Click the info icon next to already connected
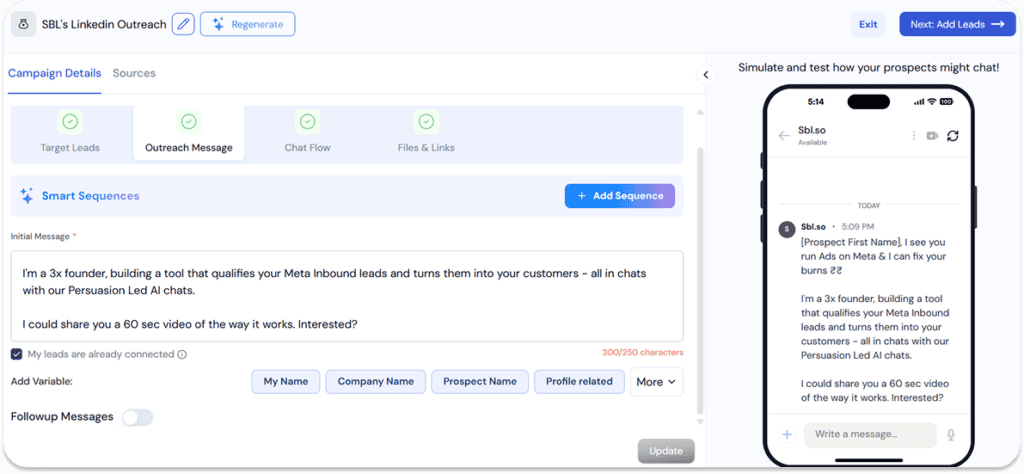The width and height of the screenshot is (1024, 474). pos(182,354)
